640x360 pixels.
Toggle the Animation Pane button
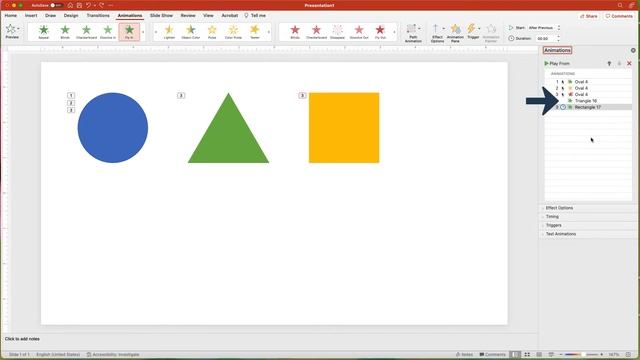pyautogui.click(x=455, y=33)
